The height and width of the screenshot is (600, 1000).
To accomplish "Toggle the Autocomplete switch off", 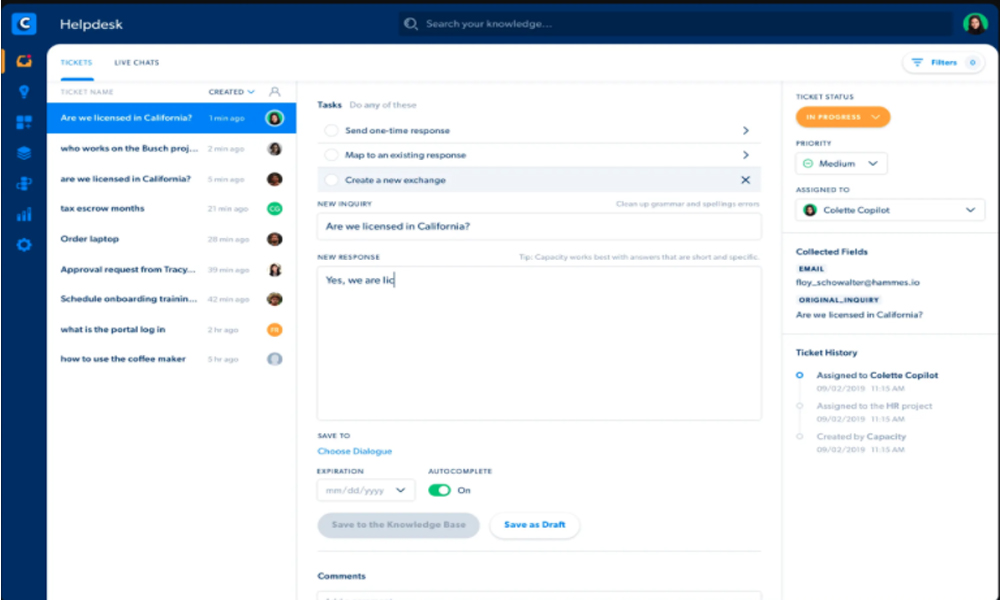I will [x=439, y=490].
